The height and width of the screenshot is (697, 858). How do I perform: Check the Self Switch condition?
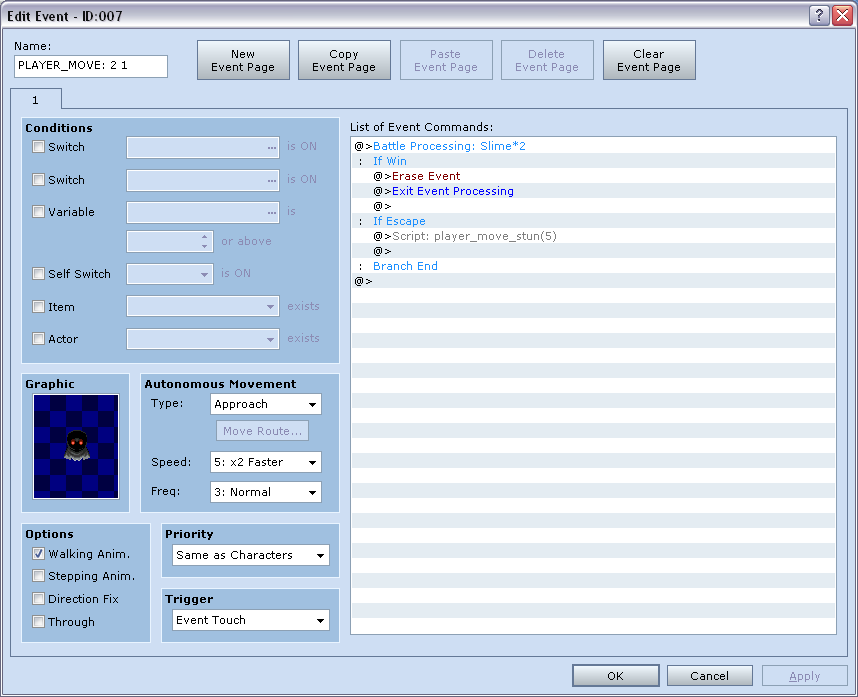click(x=39, y=274)
